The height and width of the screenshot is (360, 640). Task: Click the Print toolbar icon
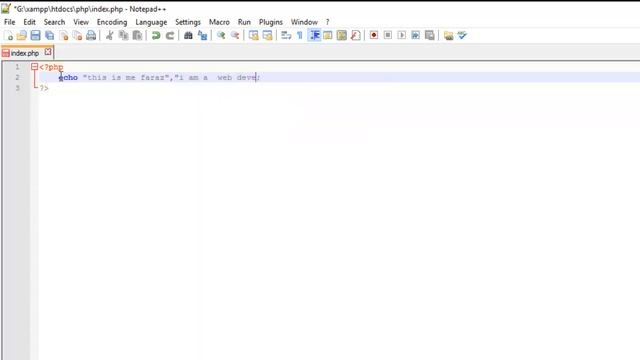coord(91,36)
